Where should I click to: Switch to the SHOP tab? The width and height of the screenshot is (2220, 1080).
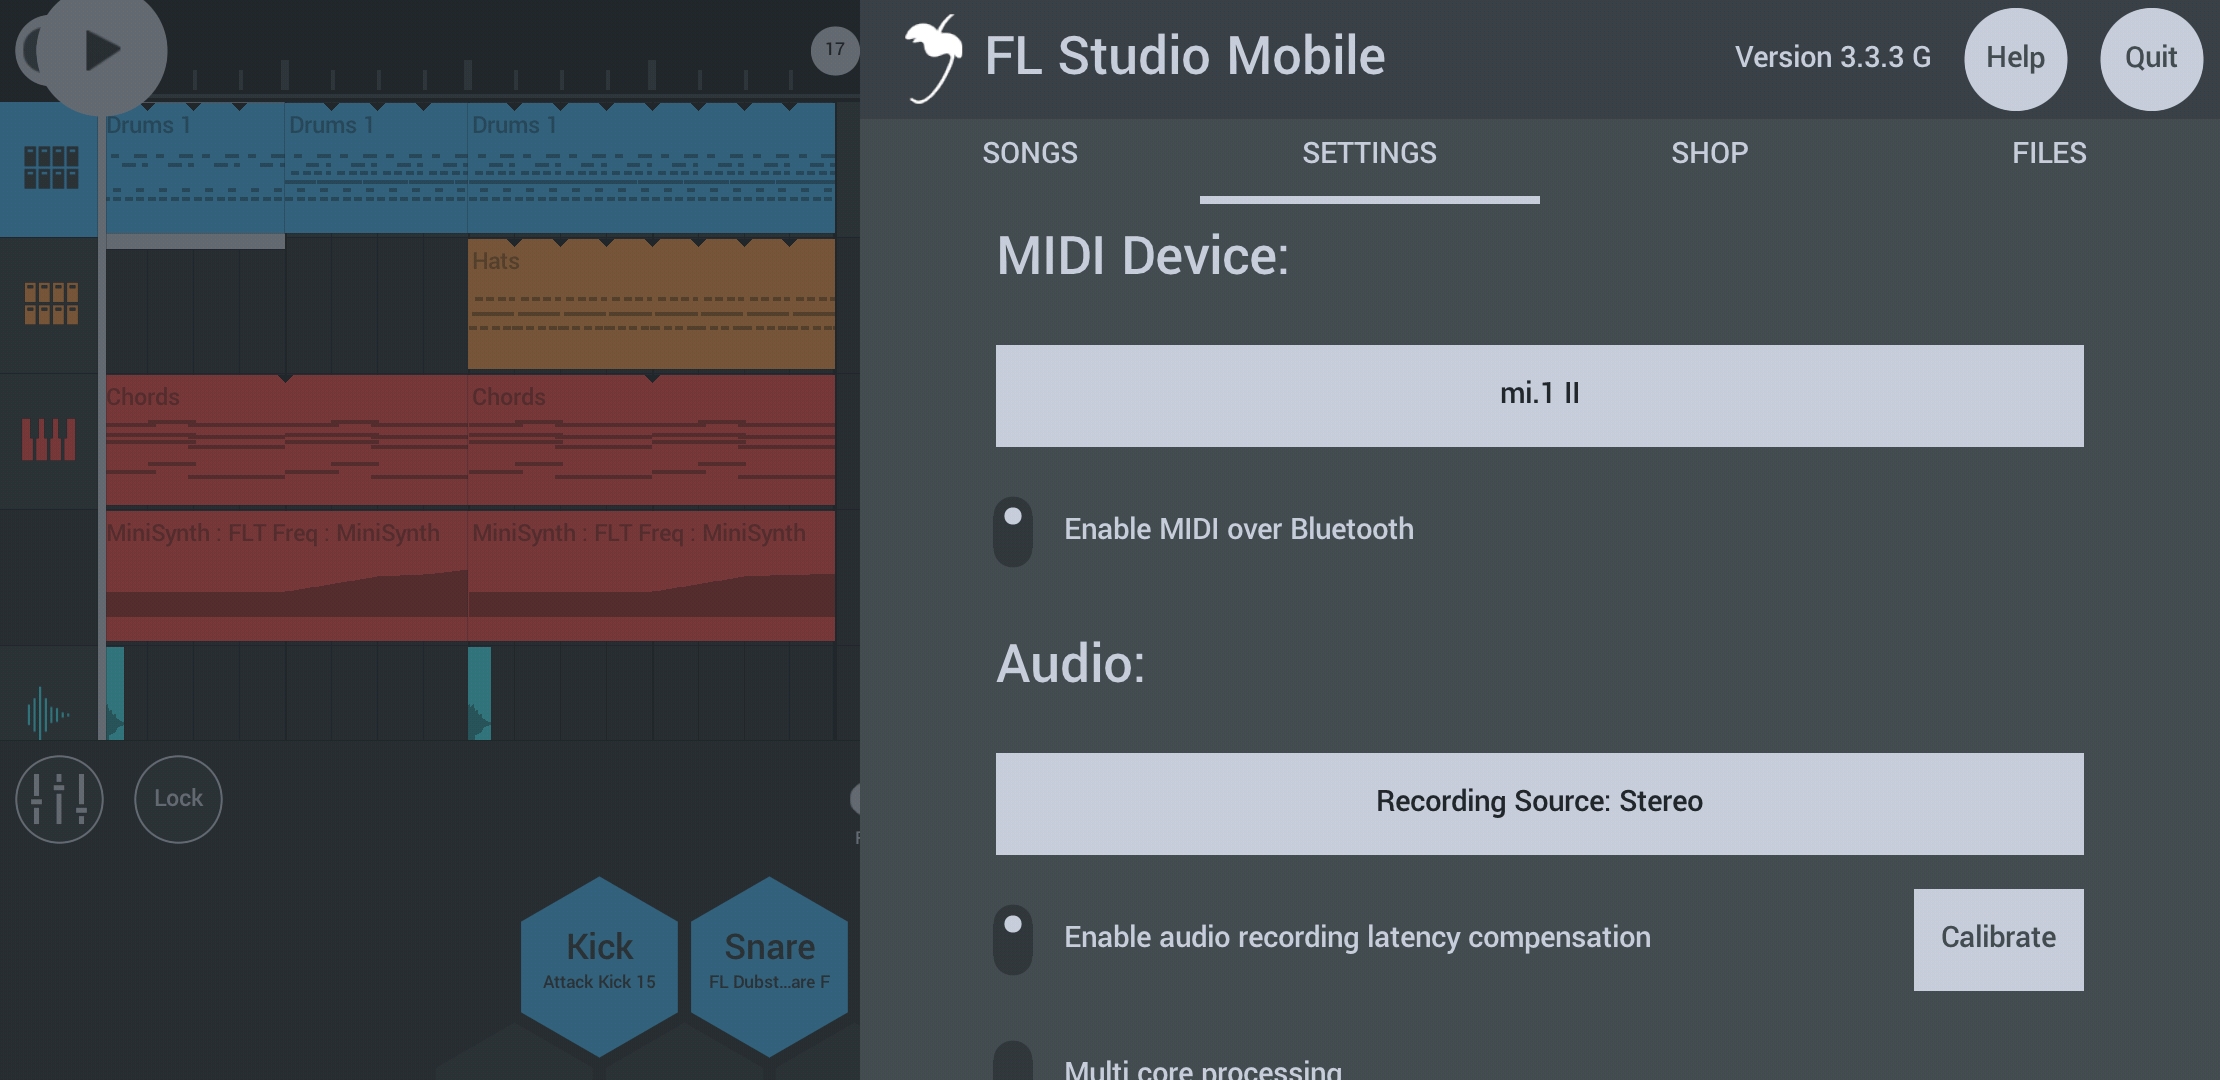(1710, 154)
